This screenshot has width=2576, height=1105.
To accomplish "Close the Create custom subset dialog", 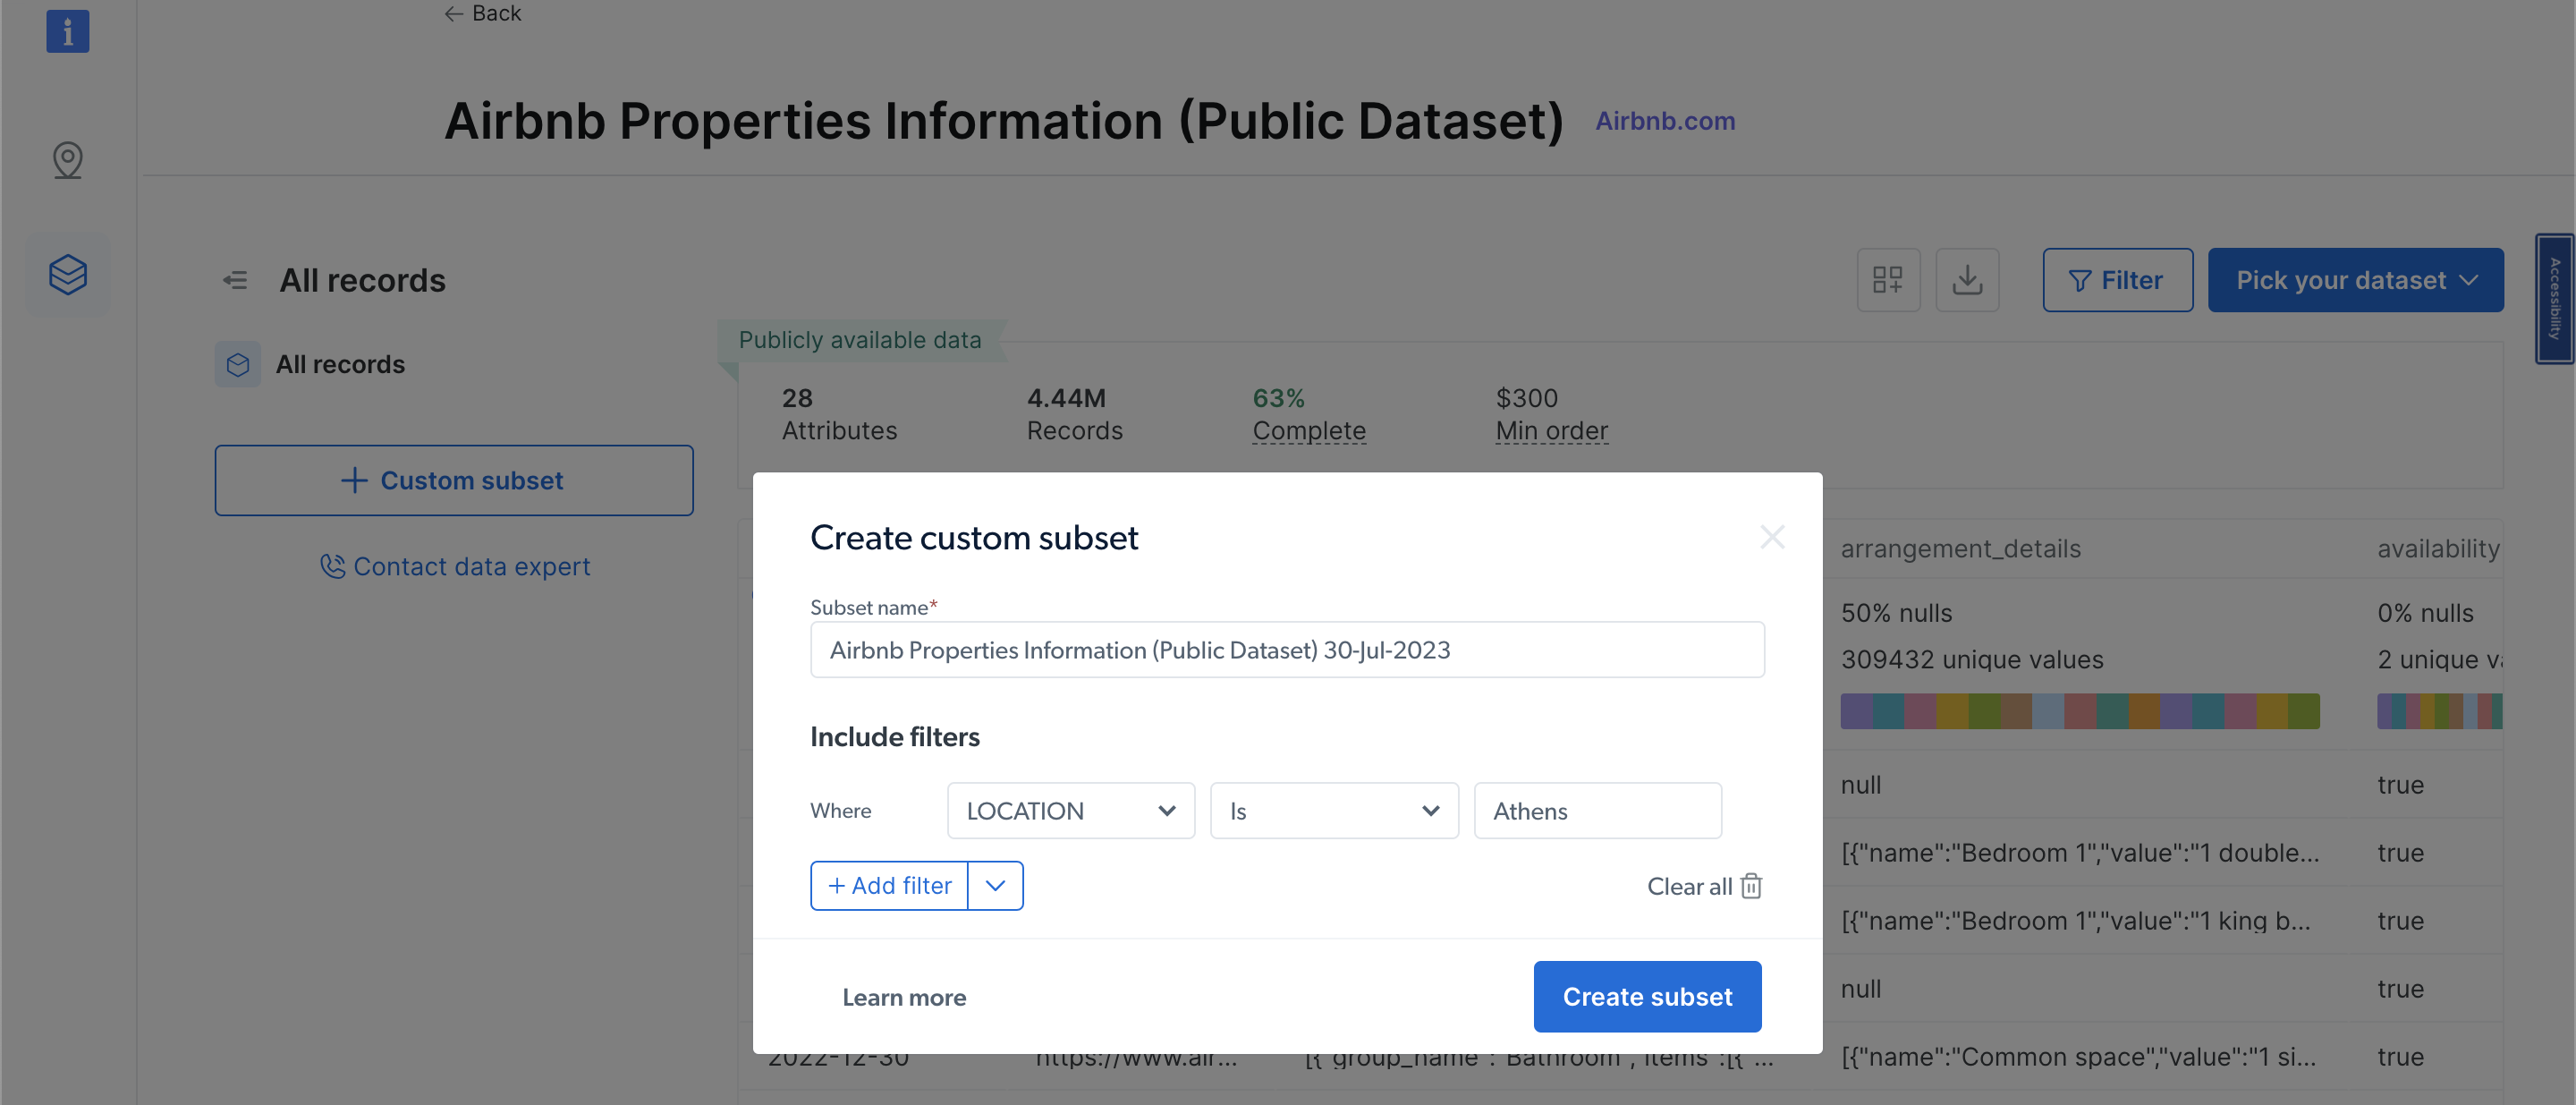I will (1771, 538).
